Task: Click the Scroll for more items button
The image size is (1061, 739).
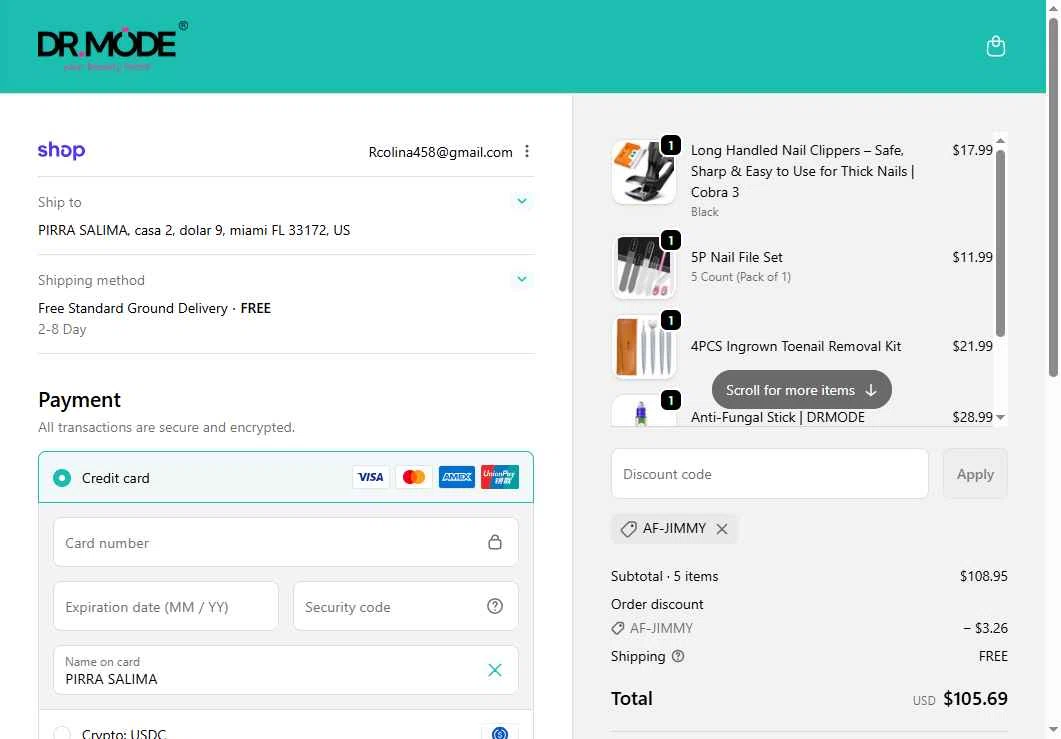Action: [801, 390]
